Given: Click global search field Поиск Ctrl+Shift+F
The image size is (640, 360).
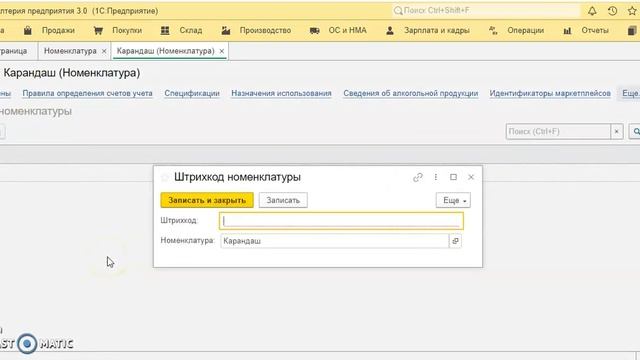Looking at the screenshot, I should (486, 11).
